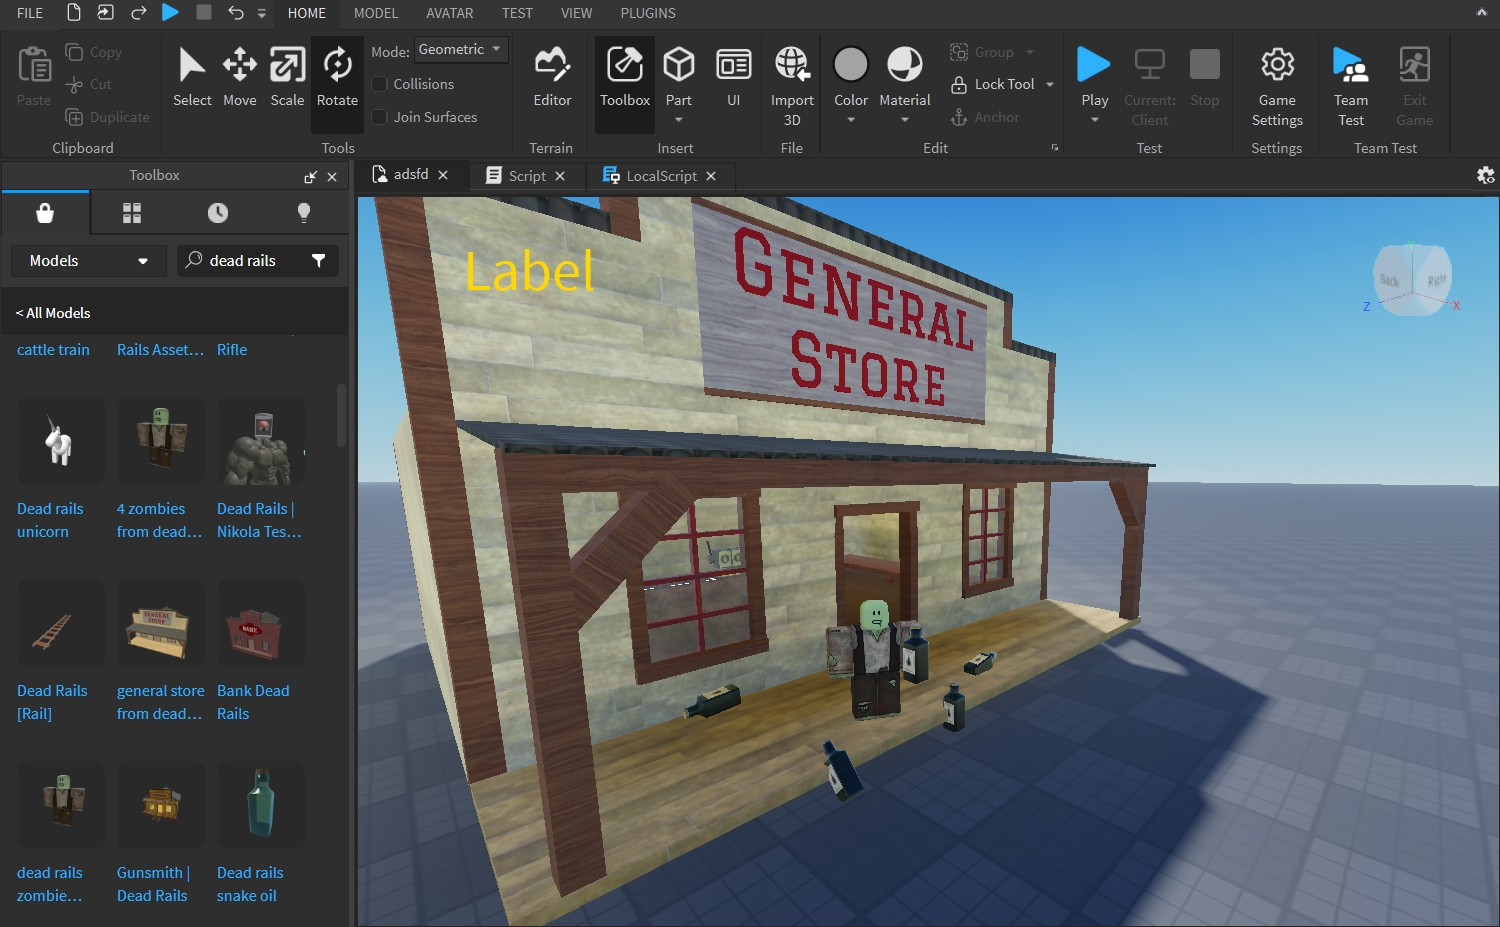The height and width of the screenshot is (927, 1500).
Task: Select the Nikola Tesla model thumbnail
Action: [x=261, y=441]
